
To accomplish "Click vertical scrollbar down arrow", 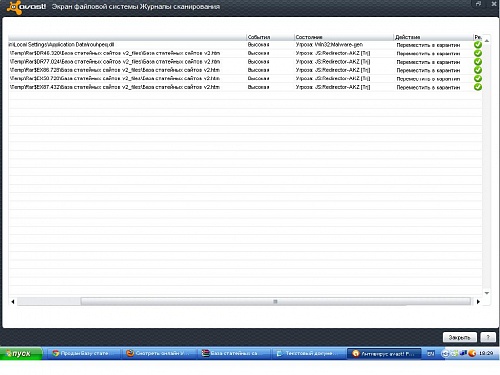I will (487, 293).
